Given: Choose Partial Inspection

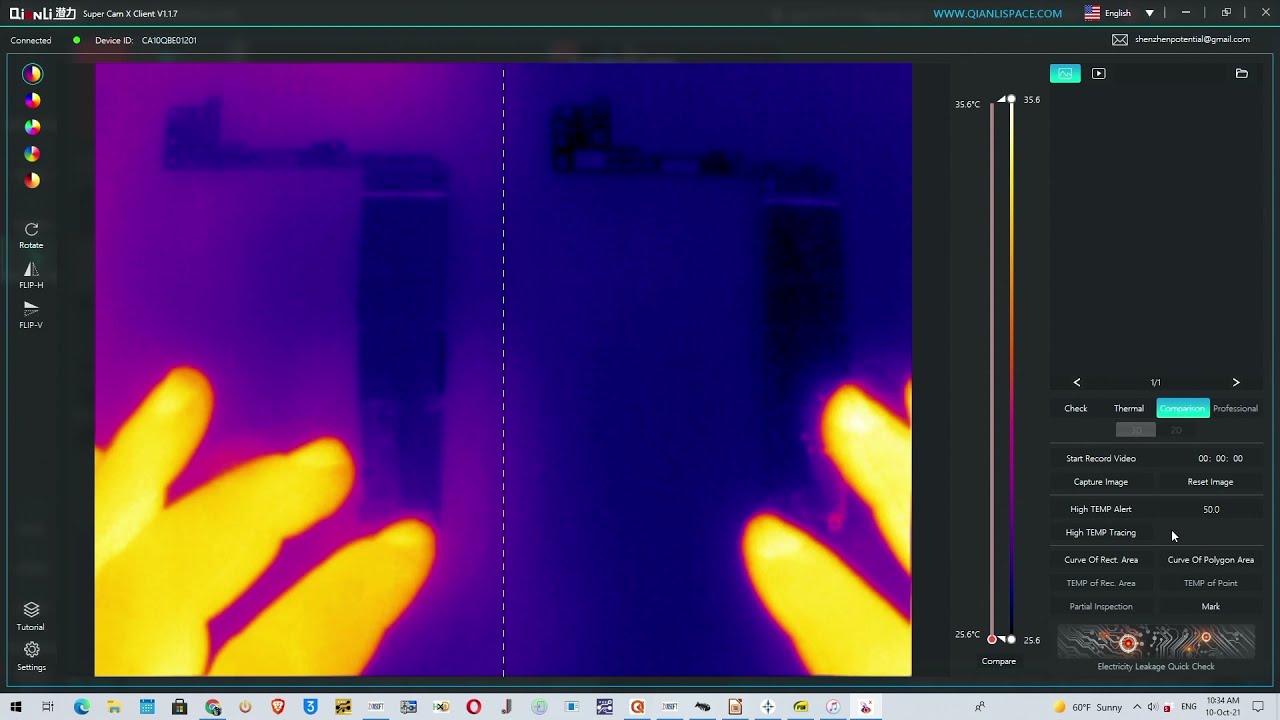Looking at the screenshot, I should pos(1101,607).
